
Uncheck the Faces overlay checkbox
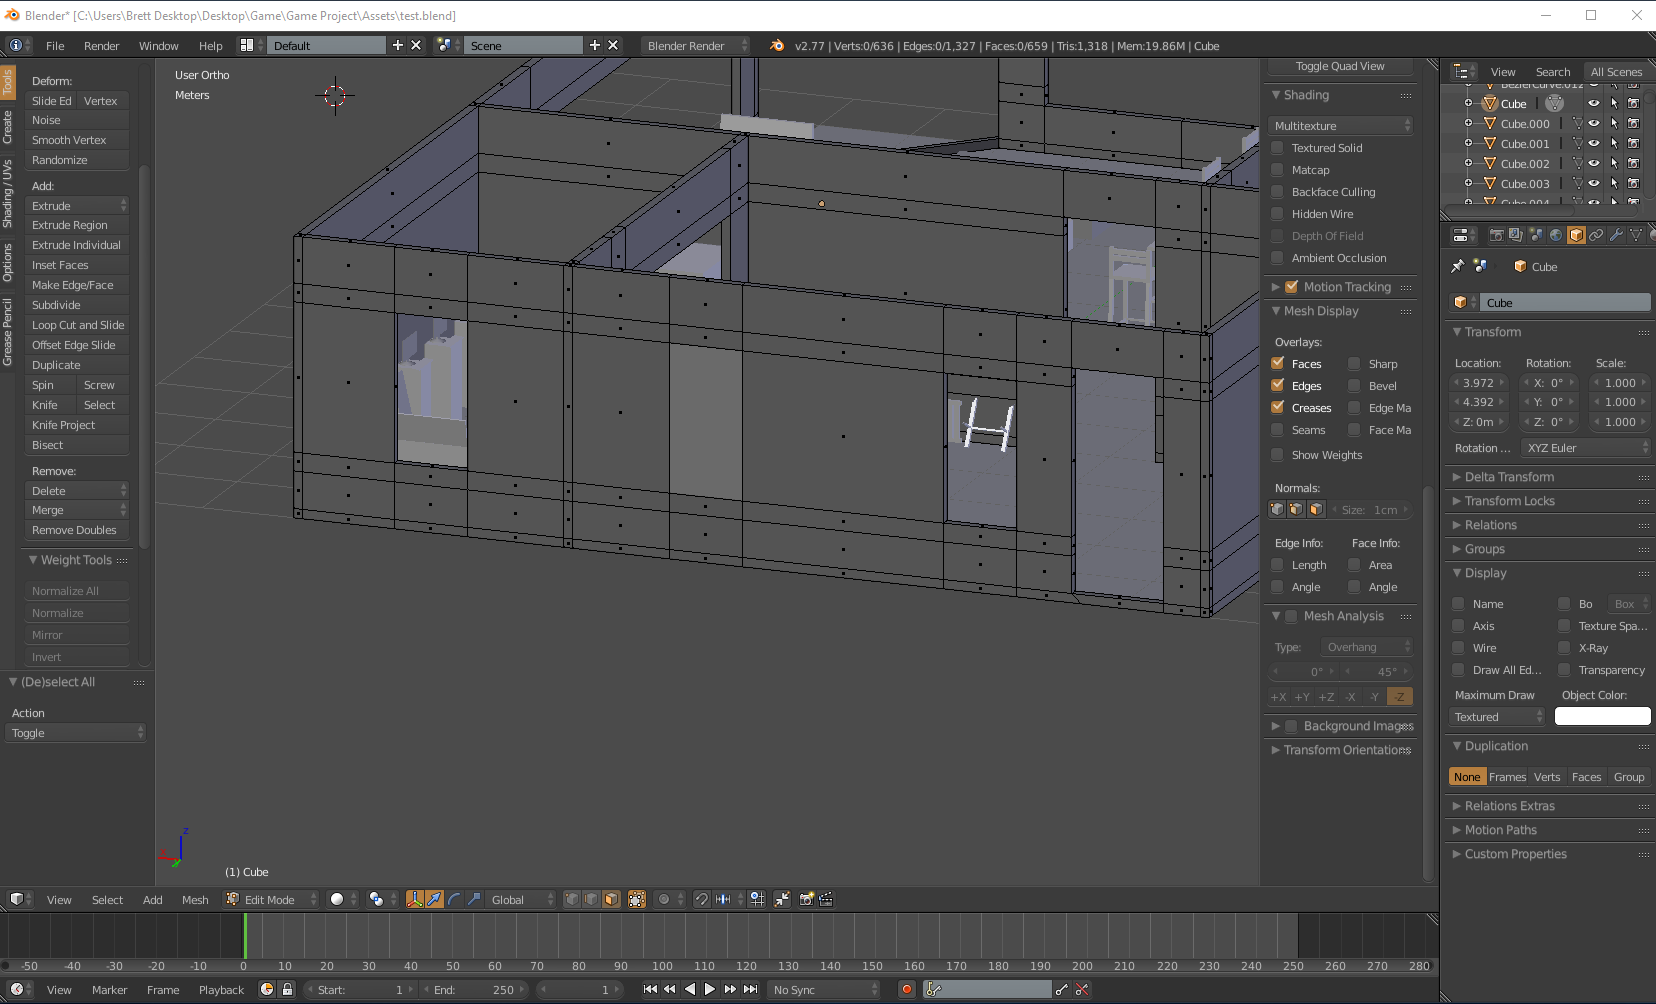(x=1277, y=364)
